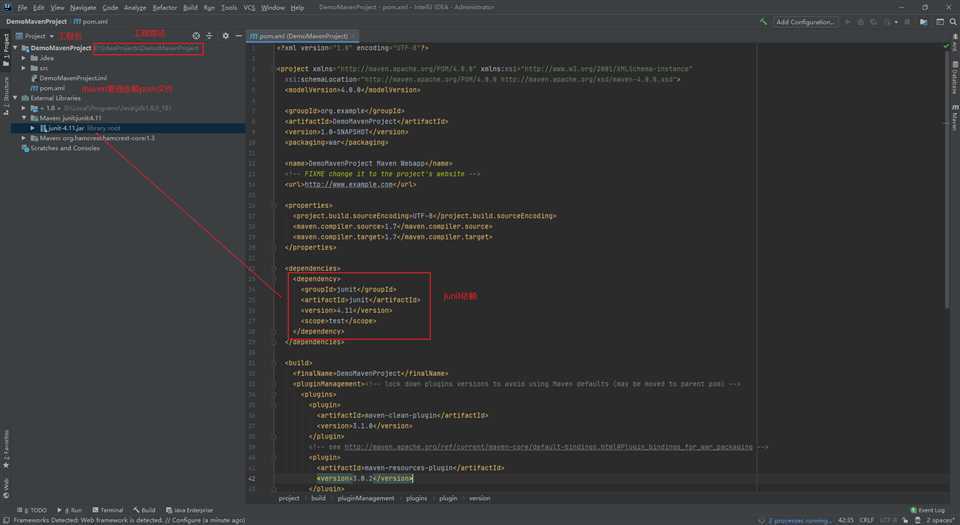
Task: Expand Maven: org.hamcrest:hamcrest-core:1.3 node
Action: tap(24, 138)
